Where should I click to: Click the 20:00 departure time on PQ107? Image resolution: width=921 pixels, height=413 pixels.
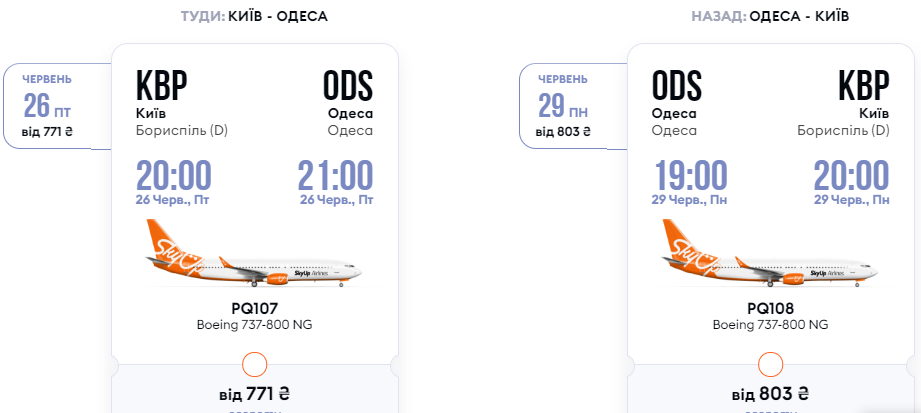pyautogui.click(x=174, y=176)
